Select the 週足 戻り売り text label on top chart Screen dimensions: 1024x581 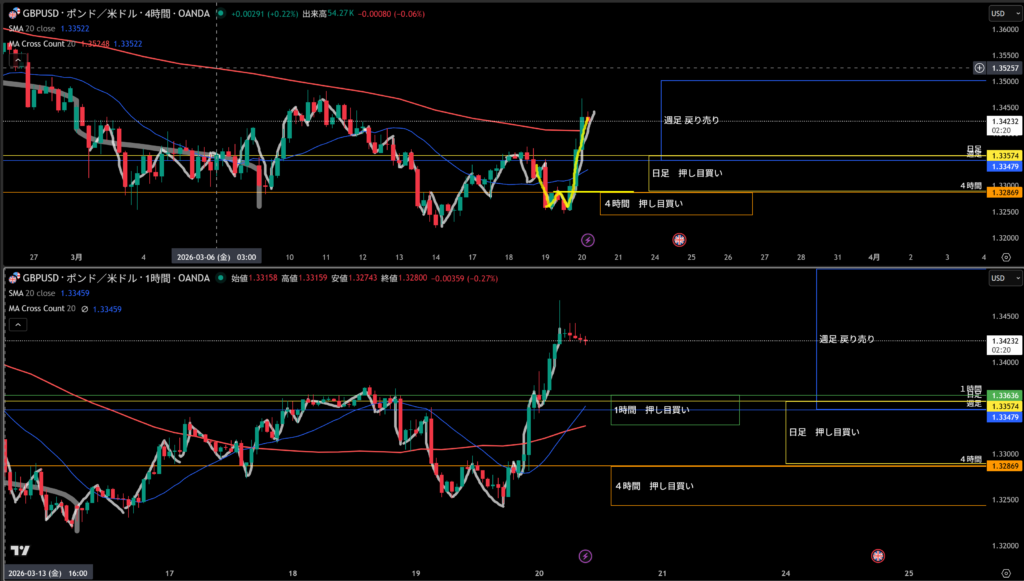tap(691, 120)
